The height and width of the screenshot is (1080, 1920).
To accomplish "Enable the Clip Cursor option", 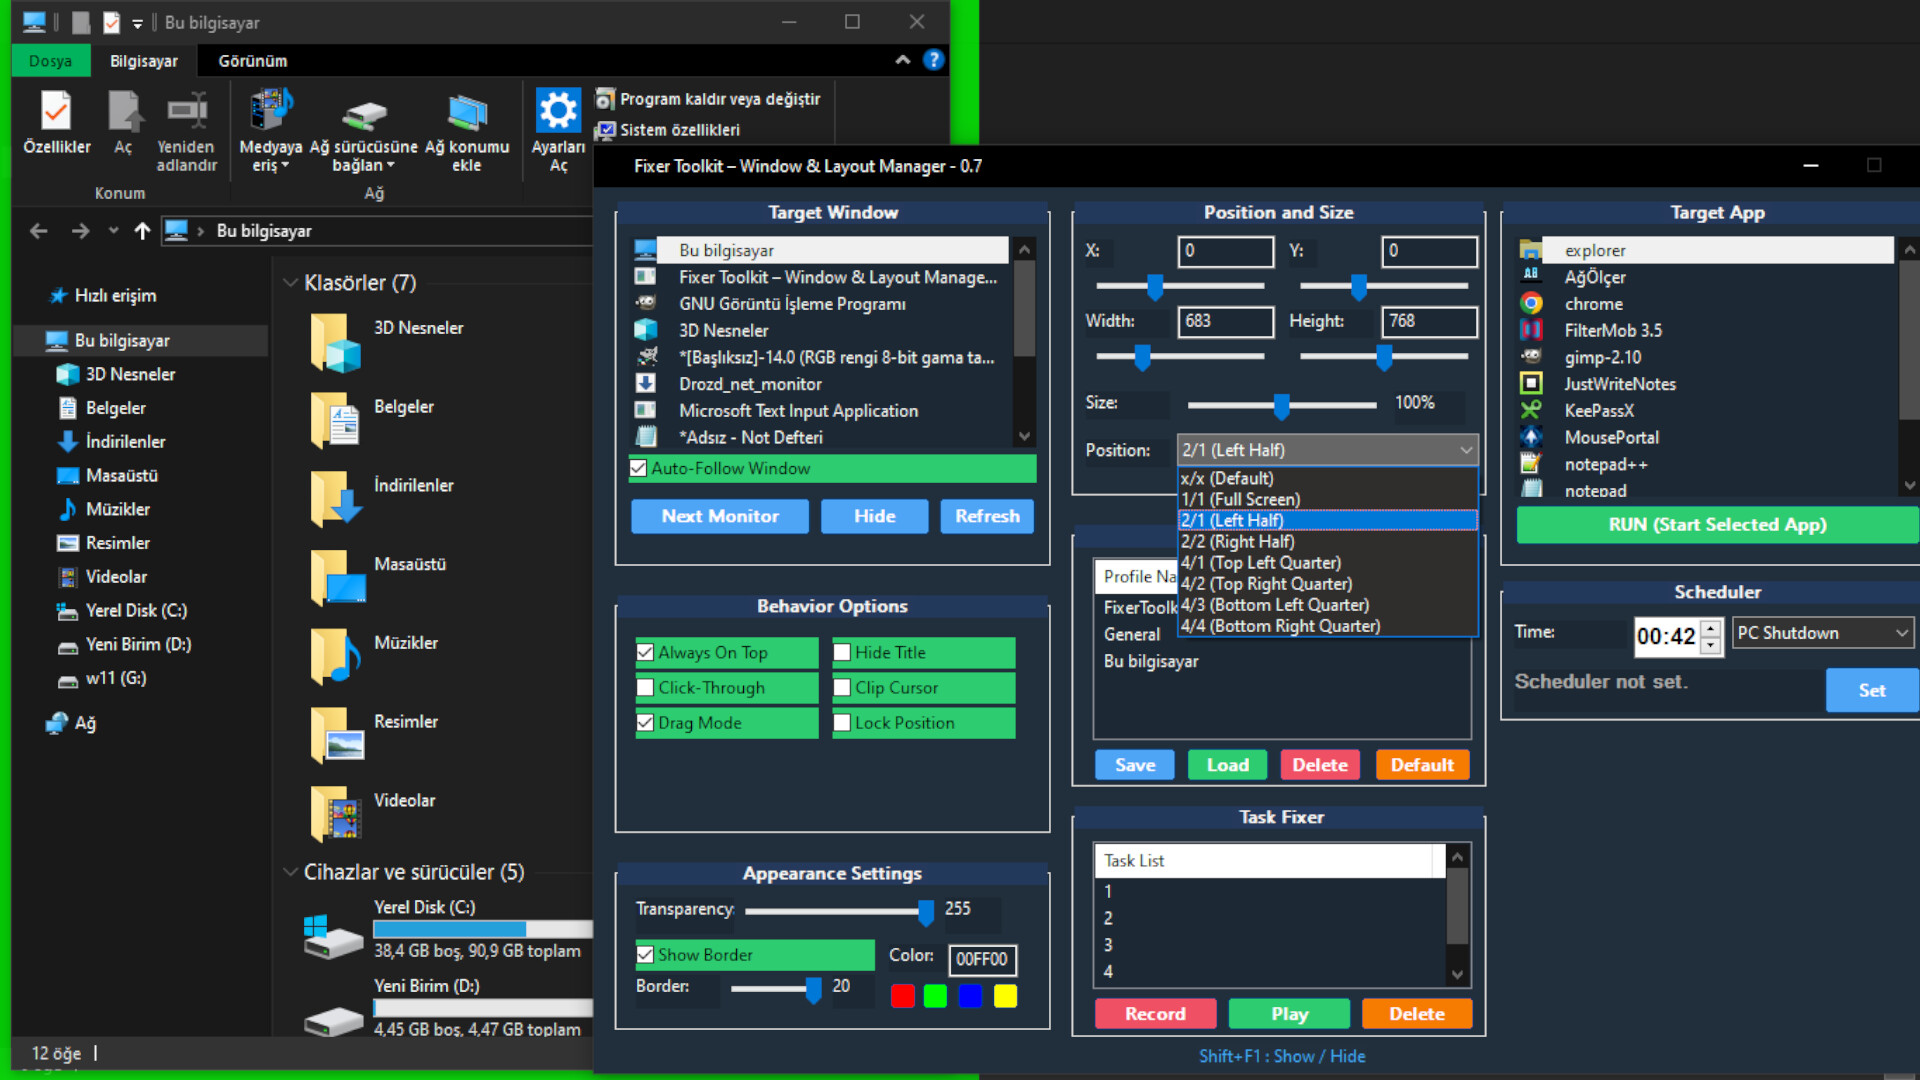I will pos(843,687).
